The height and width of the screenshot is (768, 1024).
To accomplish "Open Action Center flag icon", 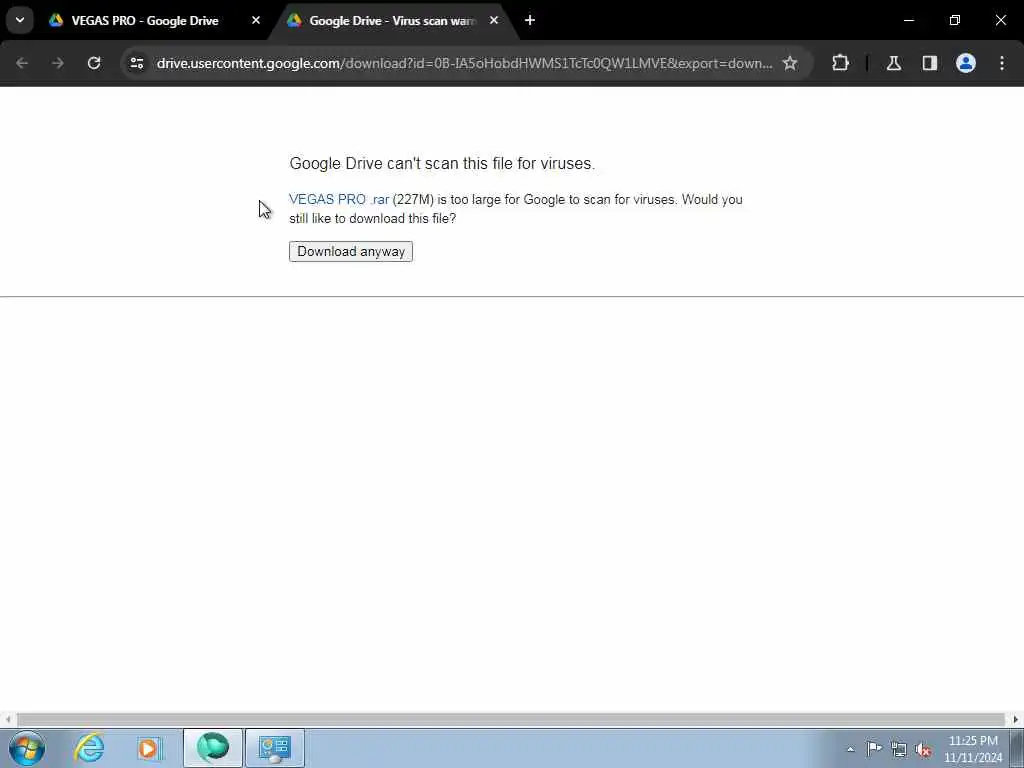I will click(874, 749).
